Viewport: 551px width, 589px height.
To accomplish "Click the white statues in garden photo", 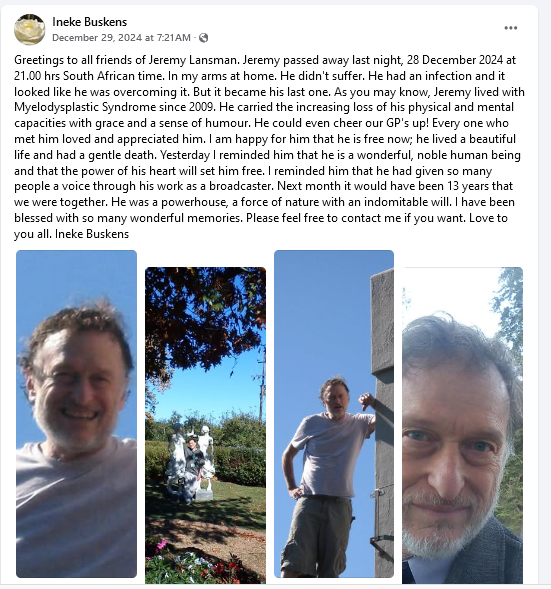I will point(191,462).
